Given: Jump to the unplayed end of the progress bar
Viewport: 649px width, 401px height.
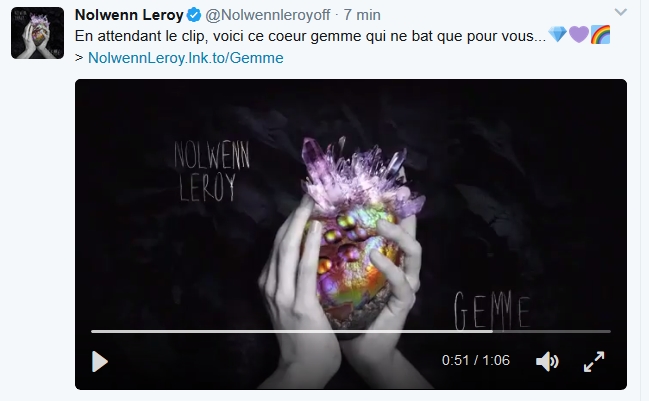Looking at the screenshot, I should (552, 331).
